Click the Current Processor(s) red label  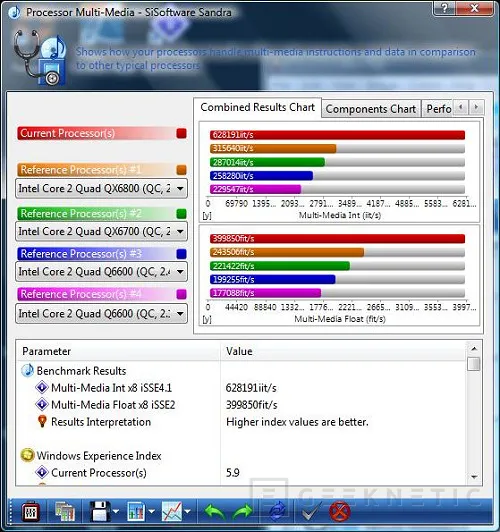[x=68, y=133]
